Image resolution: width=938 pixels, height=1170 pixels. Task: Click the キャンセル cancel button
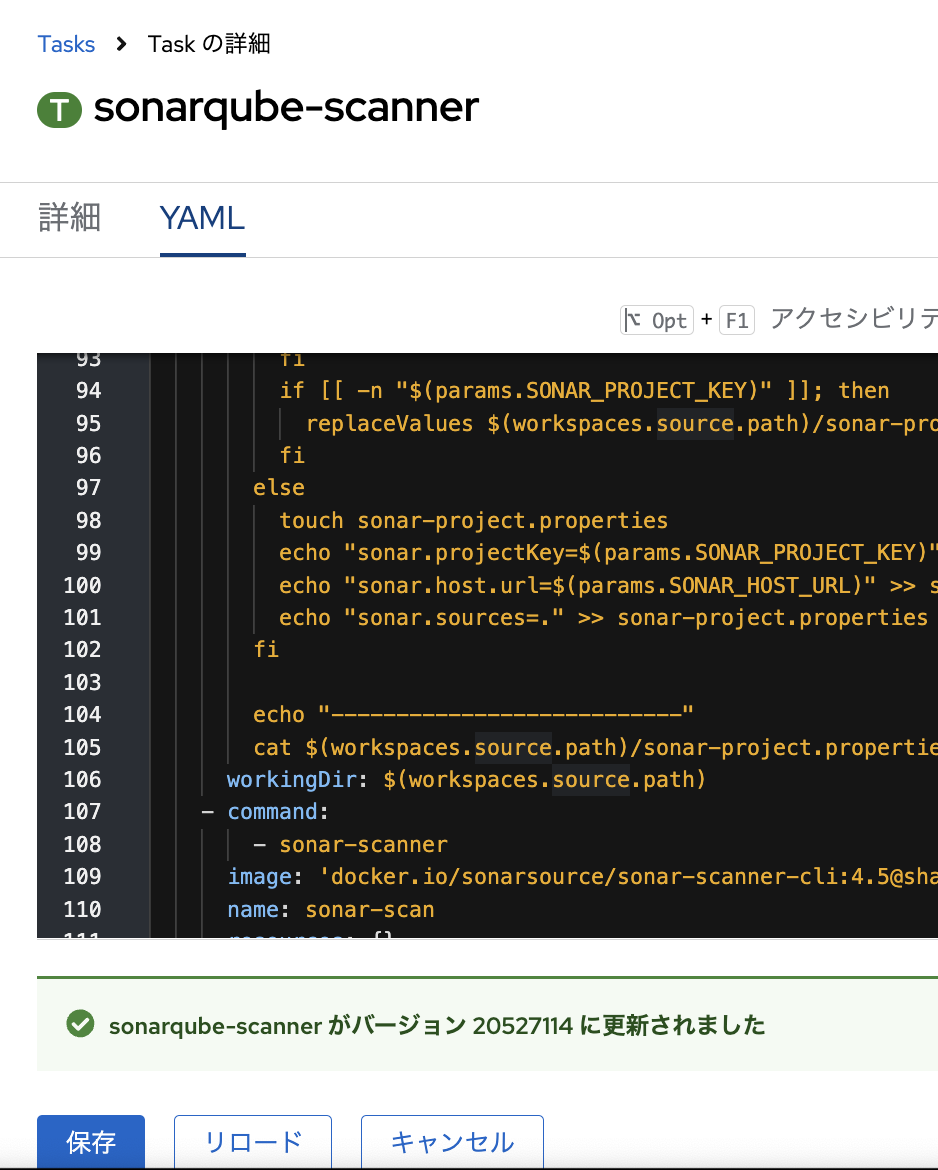point(452,1142)
